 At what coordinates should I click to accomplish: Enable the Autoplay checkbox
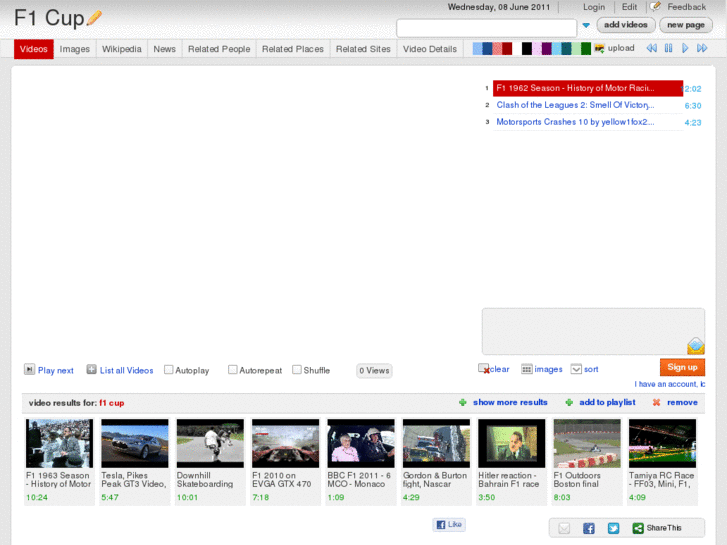pos(169,370)
